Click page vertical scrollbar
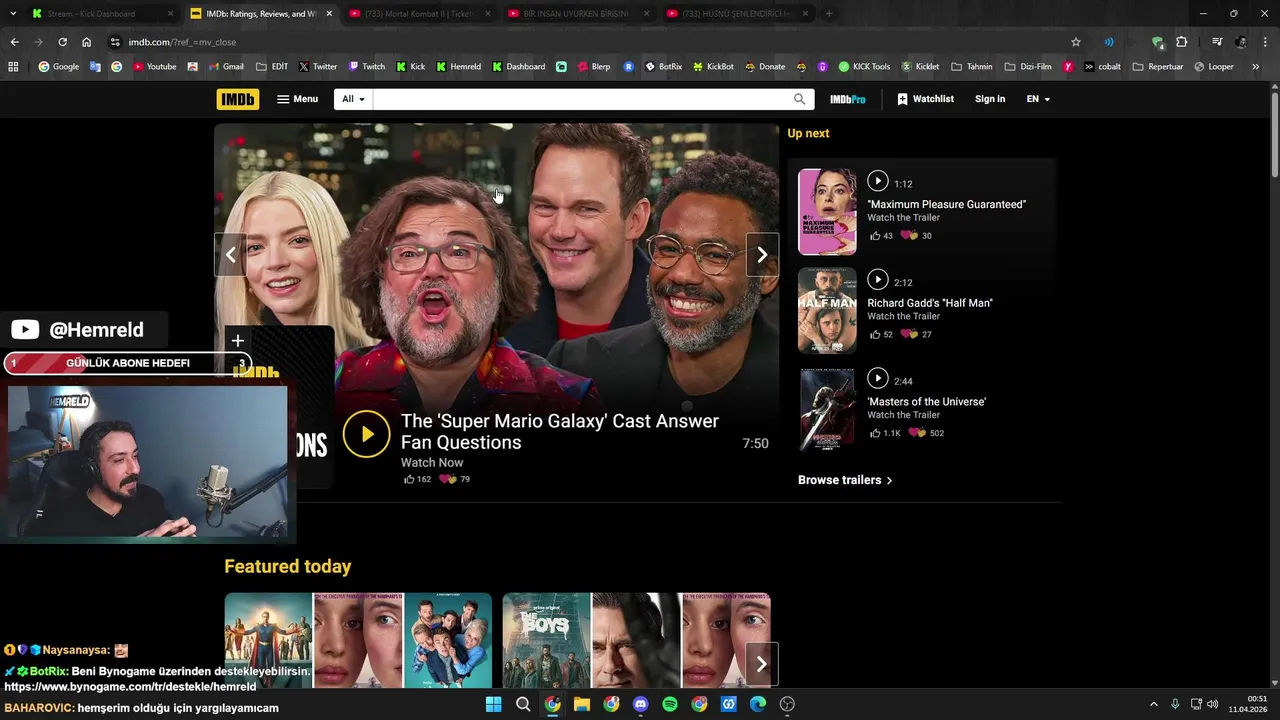This screenshot has width=1280, height=720. (1274, 135)
